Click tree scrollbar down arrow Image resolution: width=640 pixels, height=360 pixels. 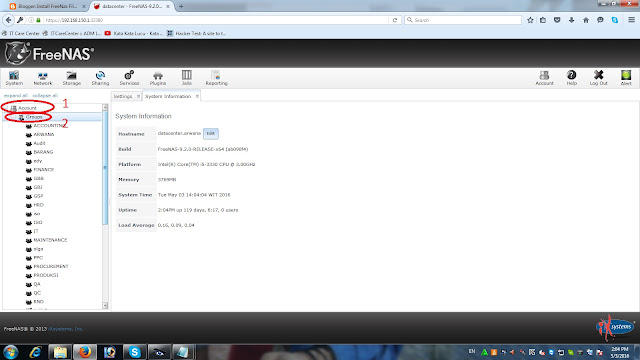click(105, 306)
